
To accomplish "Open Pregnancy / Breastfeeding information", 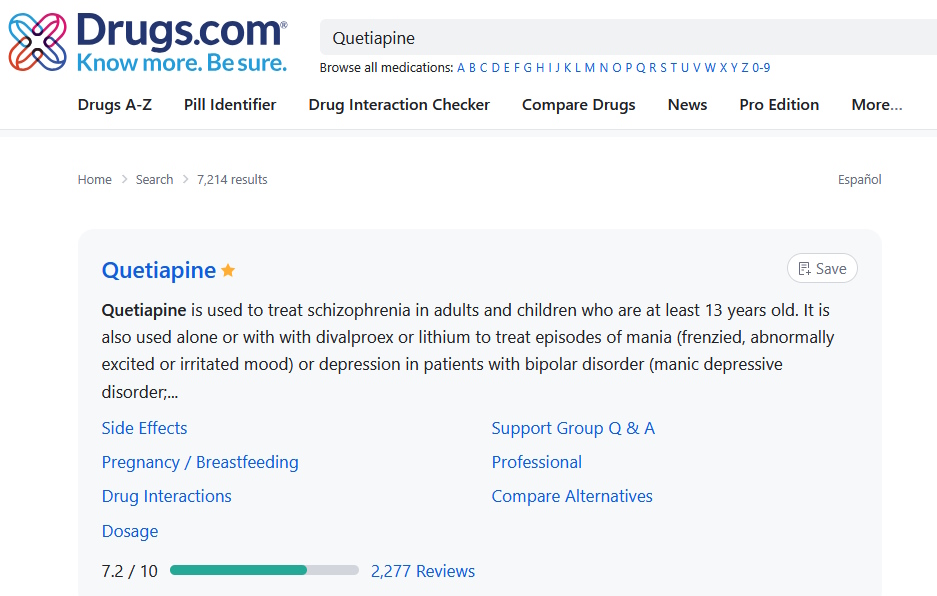I will coord(200,462).
